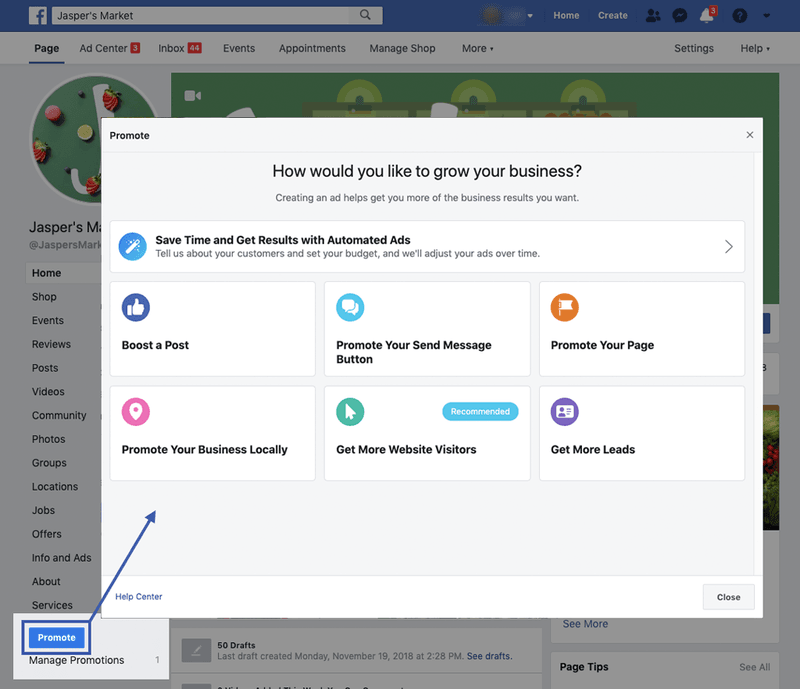This screenshot has height=689, width=800.
Task: Expand the account menu arrow in top bar
Action: tap(766, 16)
